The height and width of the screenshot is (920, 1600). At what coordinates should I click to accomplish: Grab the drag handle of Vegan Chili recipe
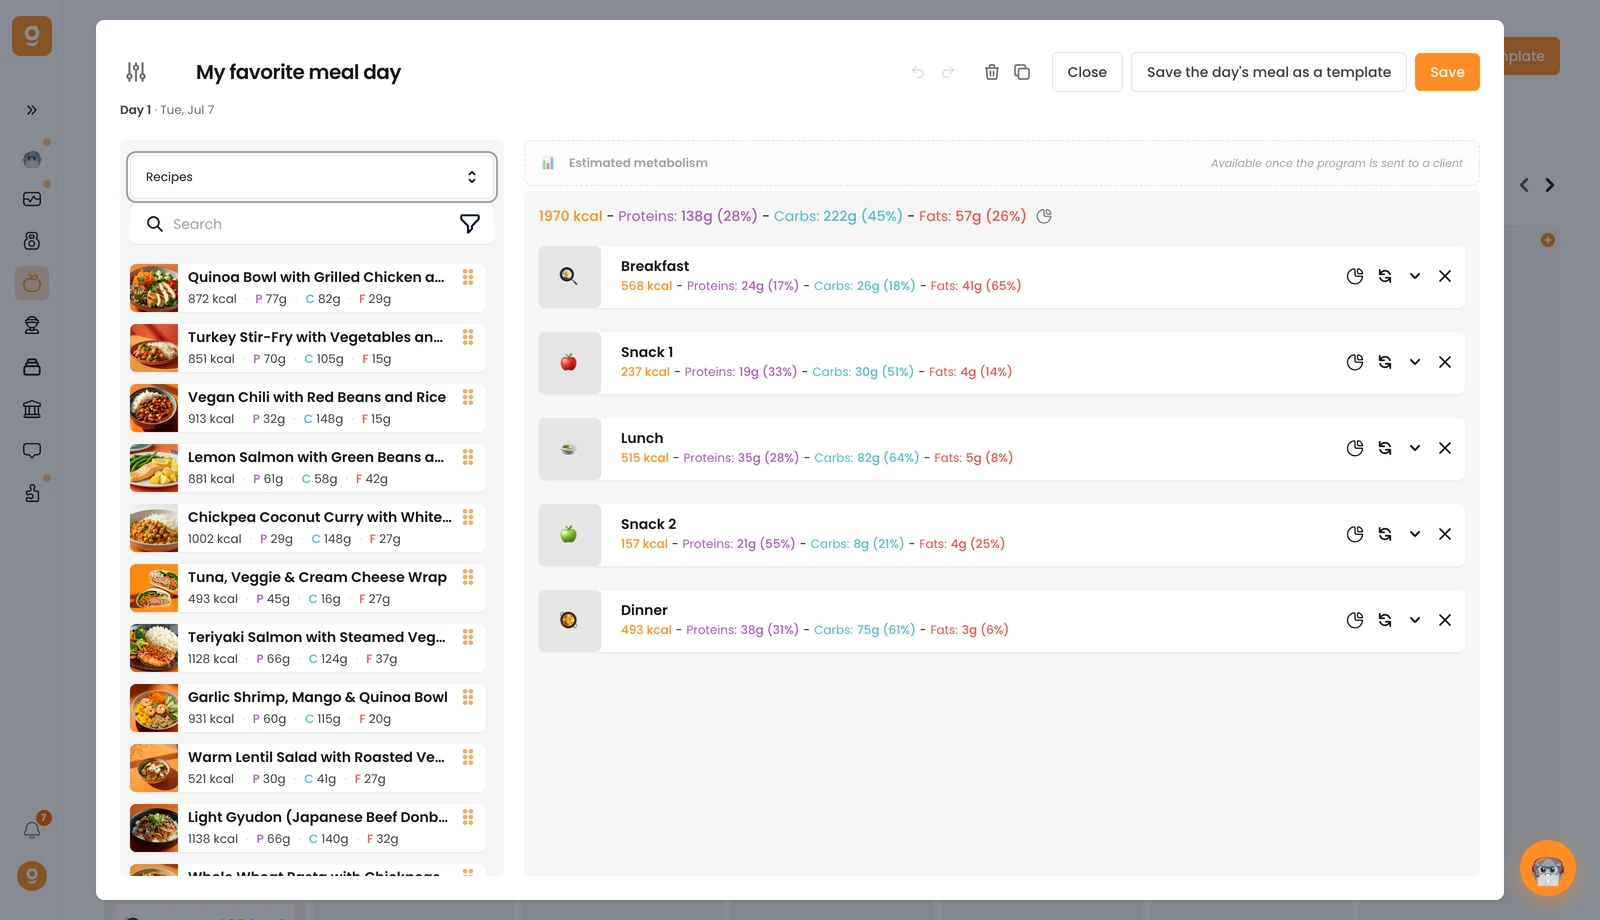tap(468, 397)
